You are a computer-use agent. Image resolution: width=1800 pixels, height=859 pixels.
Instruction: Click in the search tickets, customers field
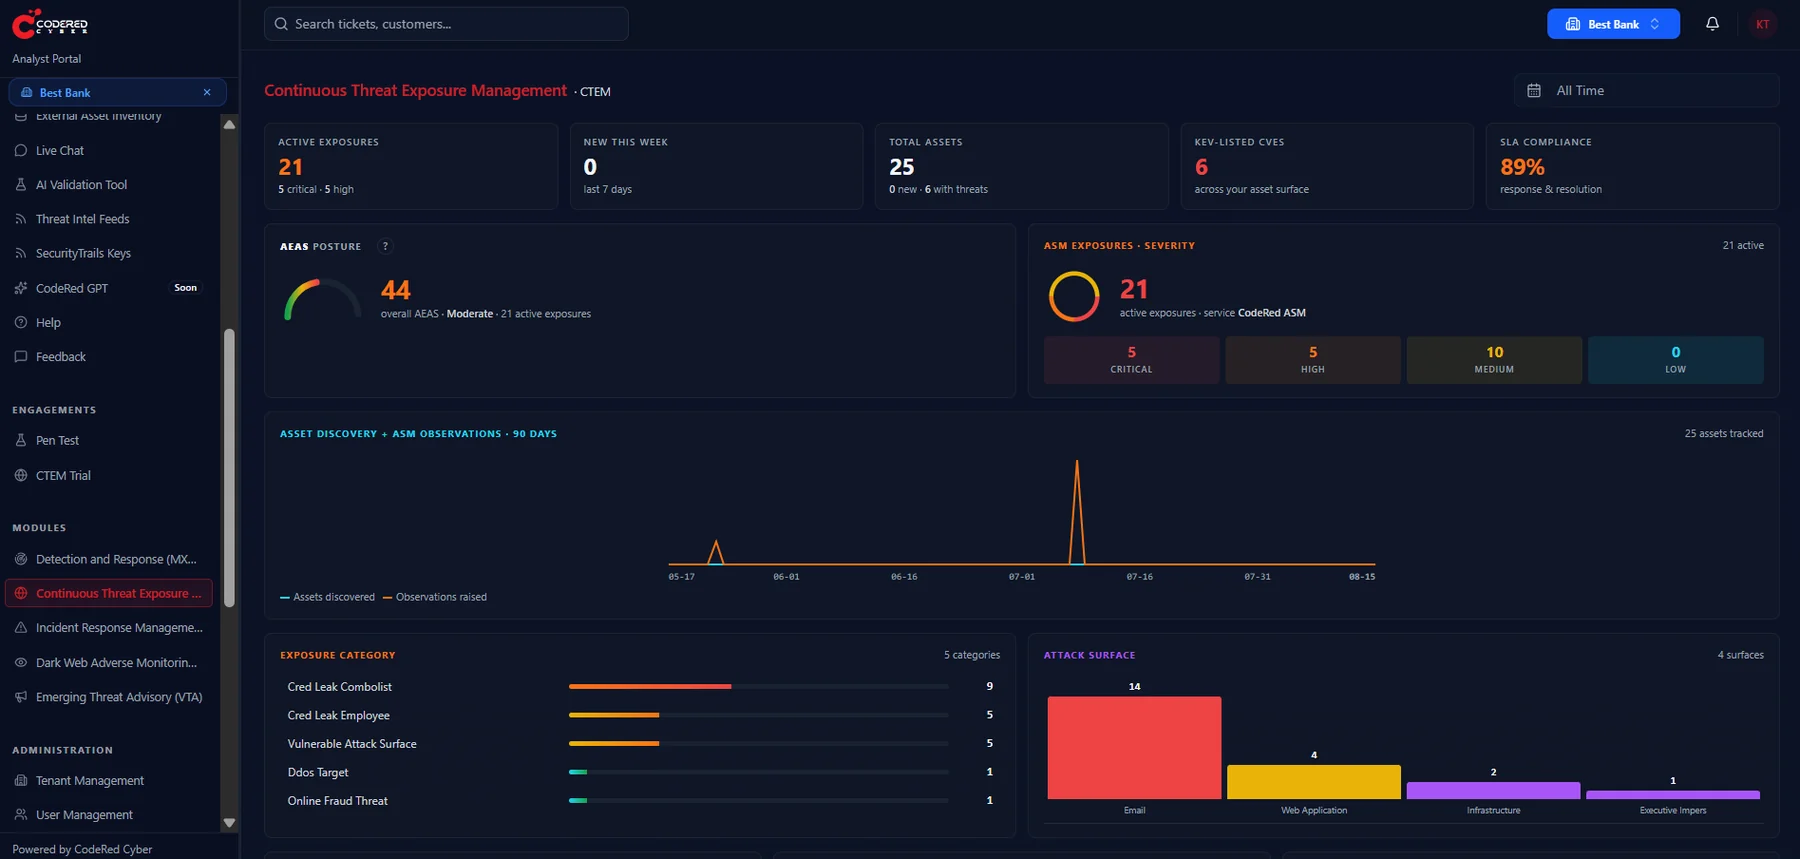point(446,24)
